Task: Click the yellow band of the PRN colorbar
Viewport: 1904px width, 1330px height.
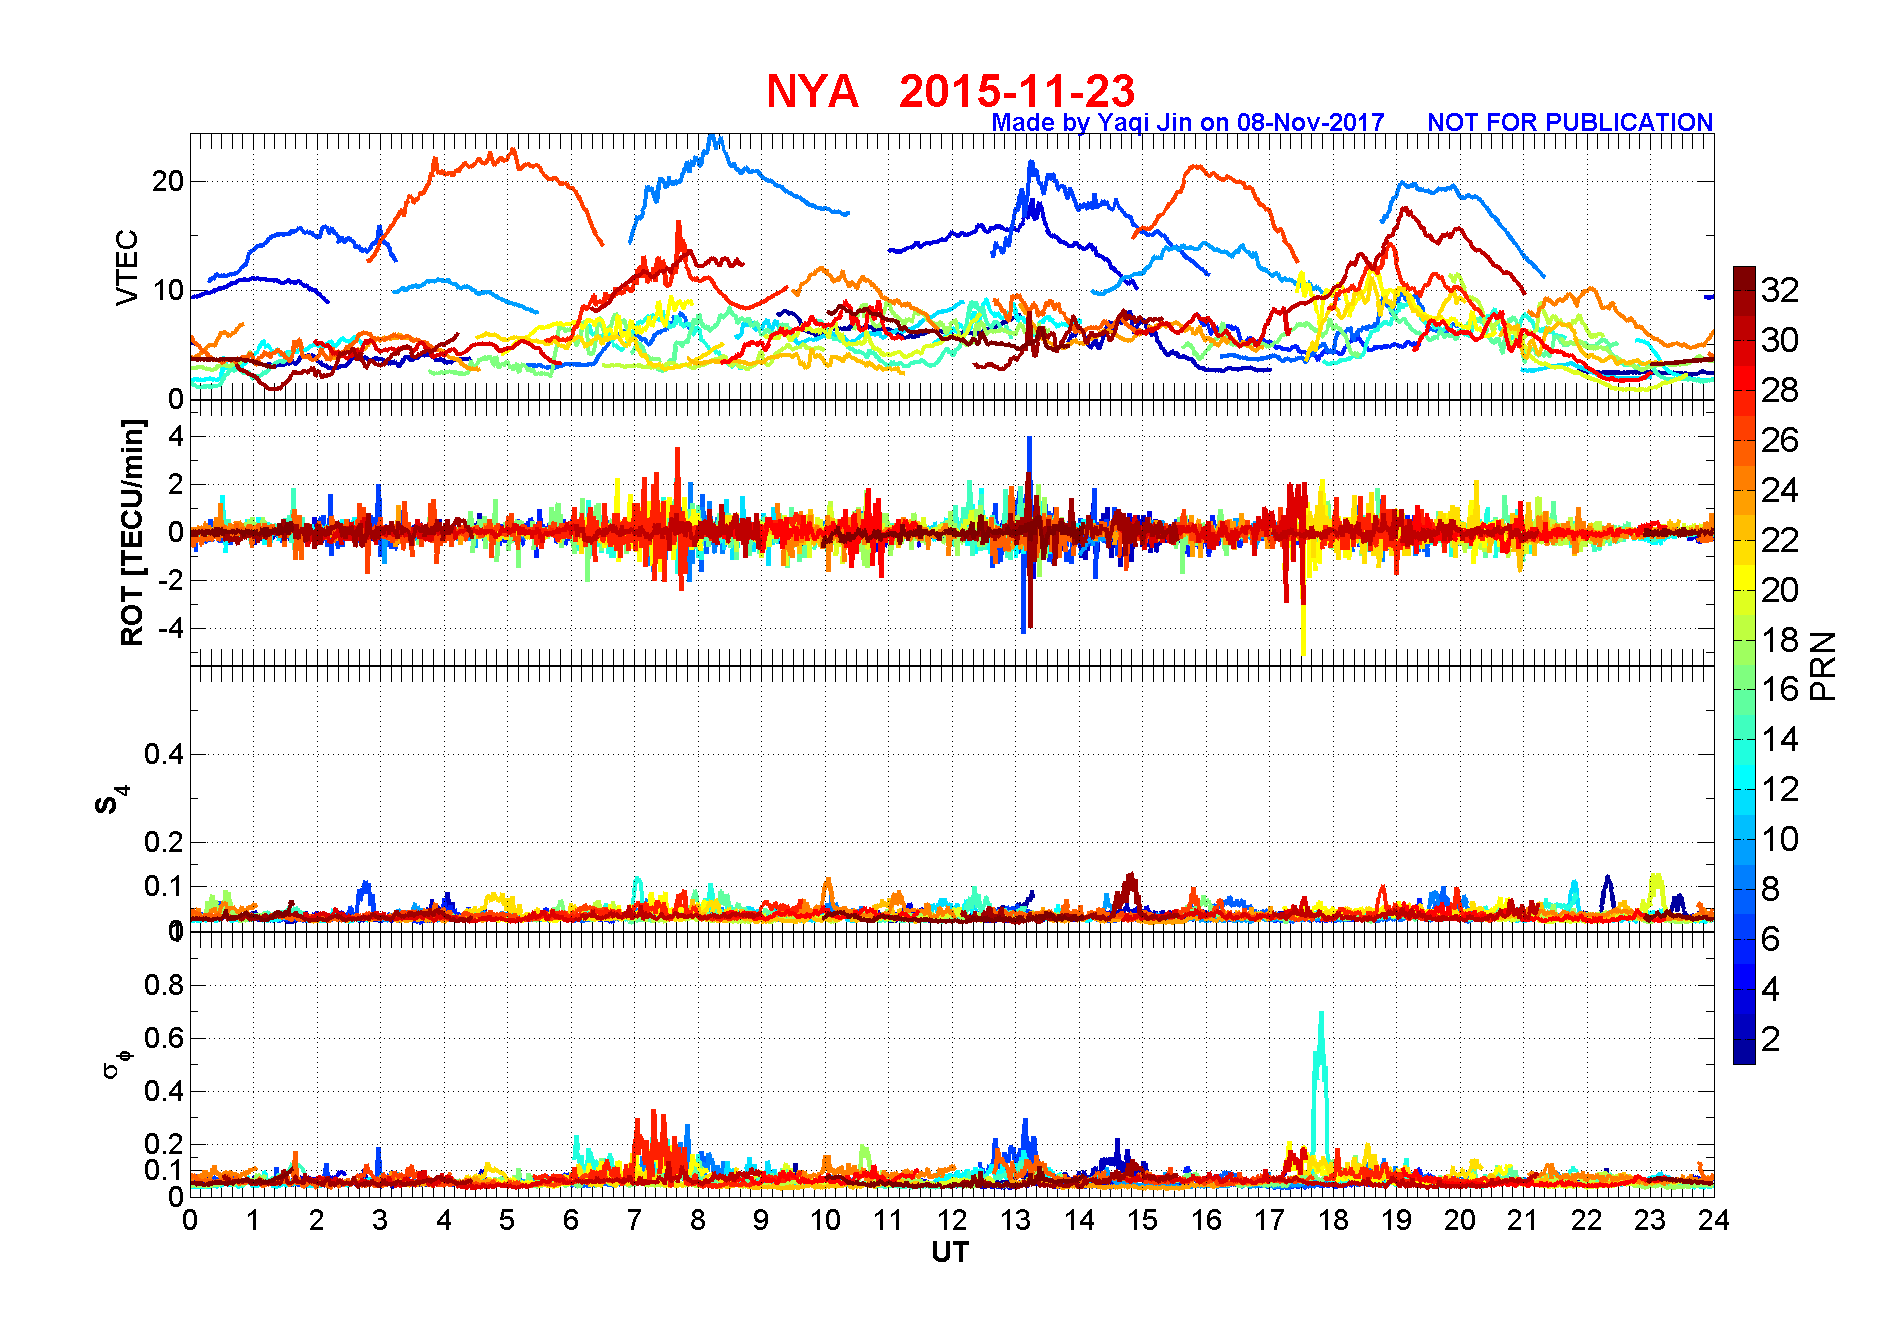Action: pyautogui.click(x=1744, y=578)
